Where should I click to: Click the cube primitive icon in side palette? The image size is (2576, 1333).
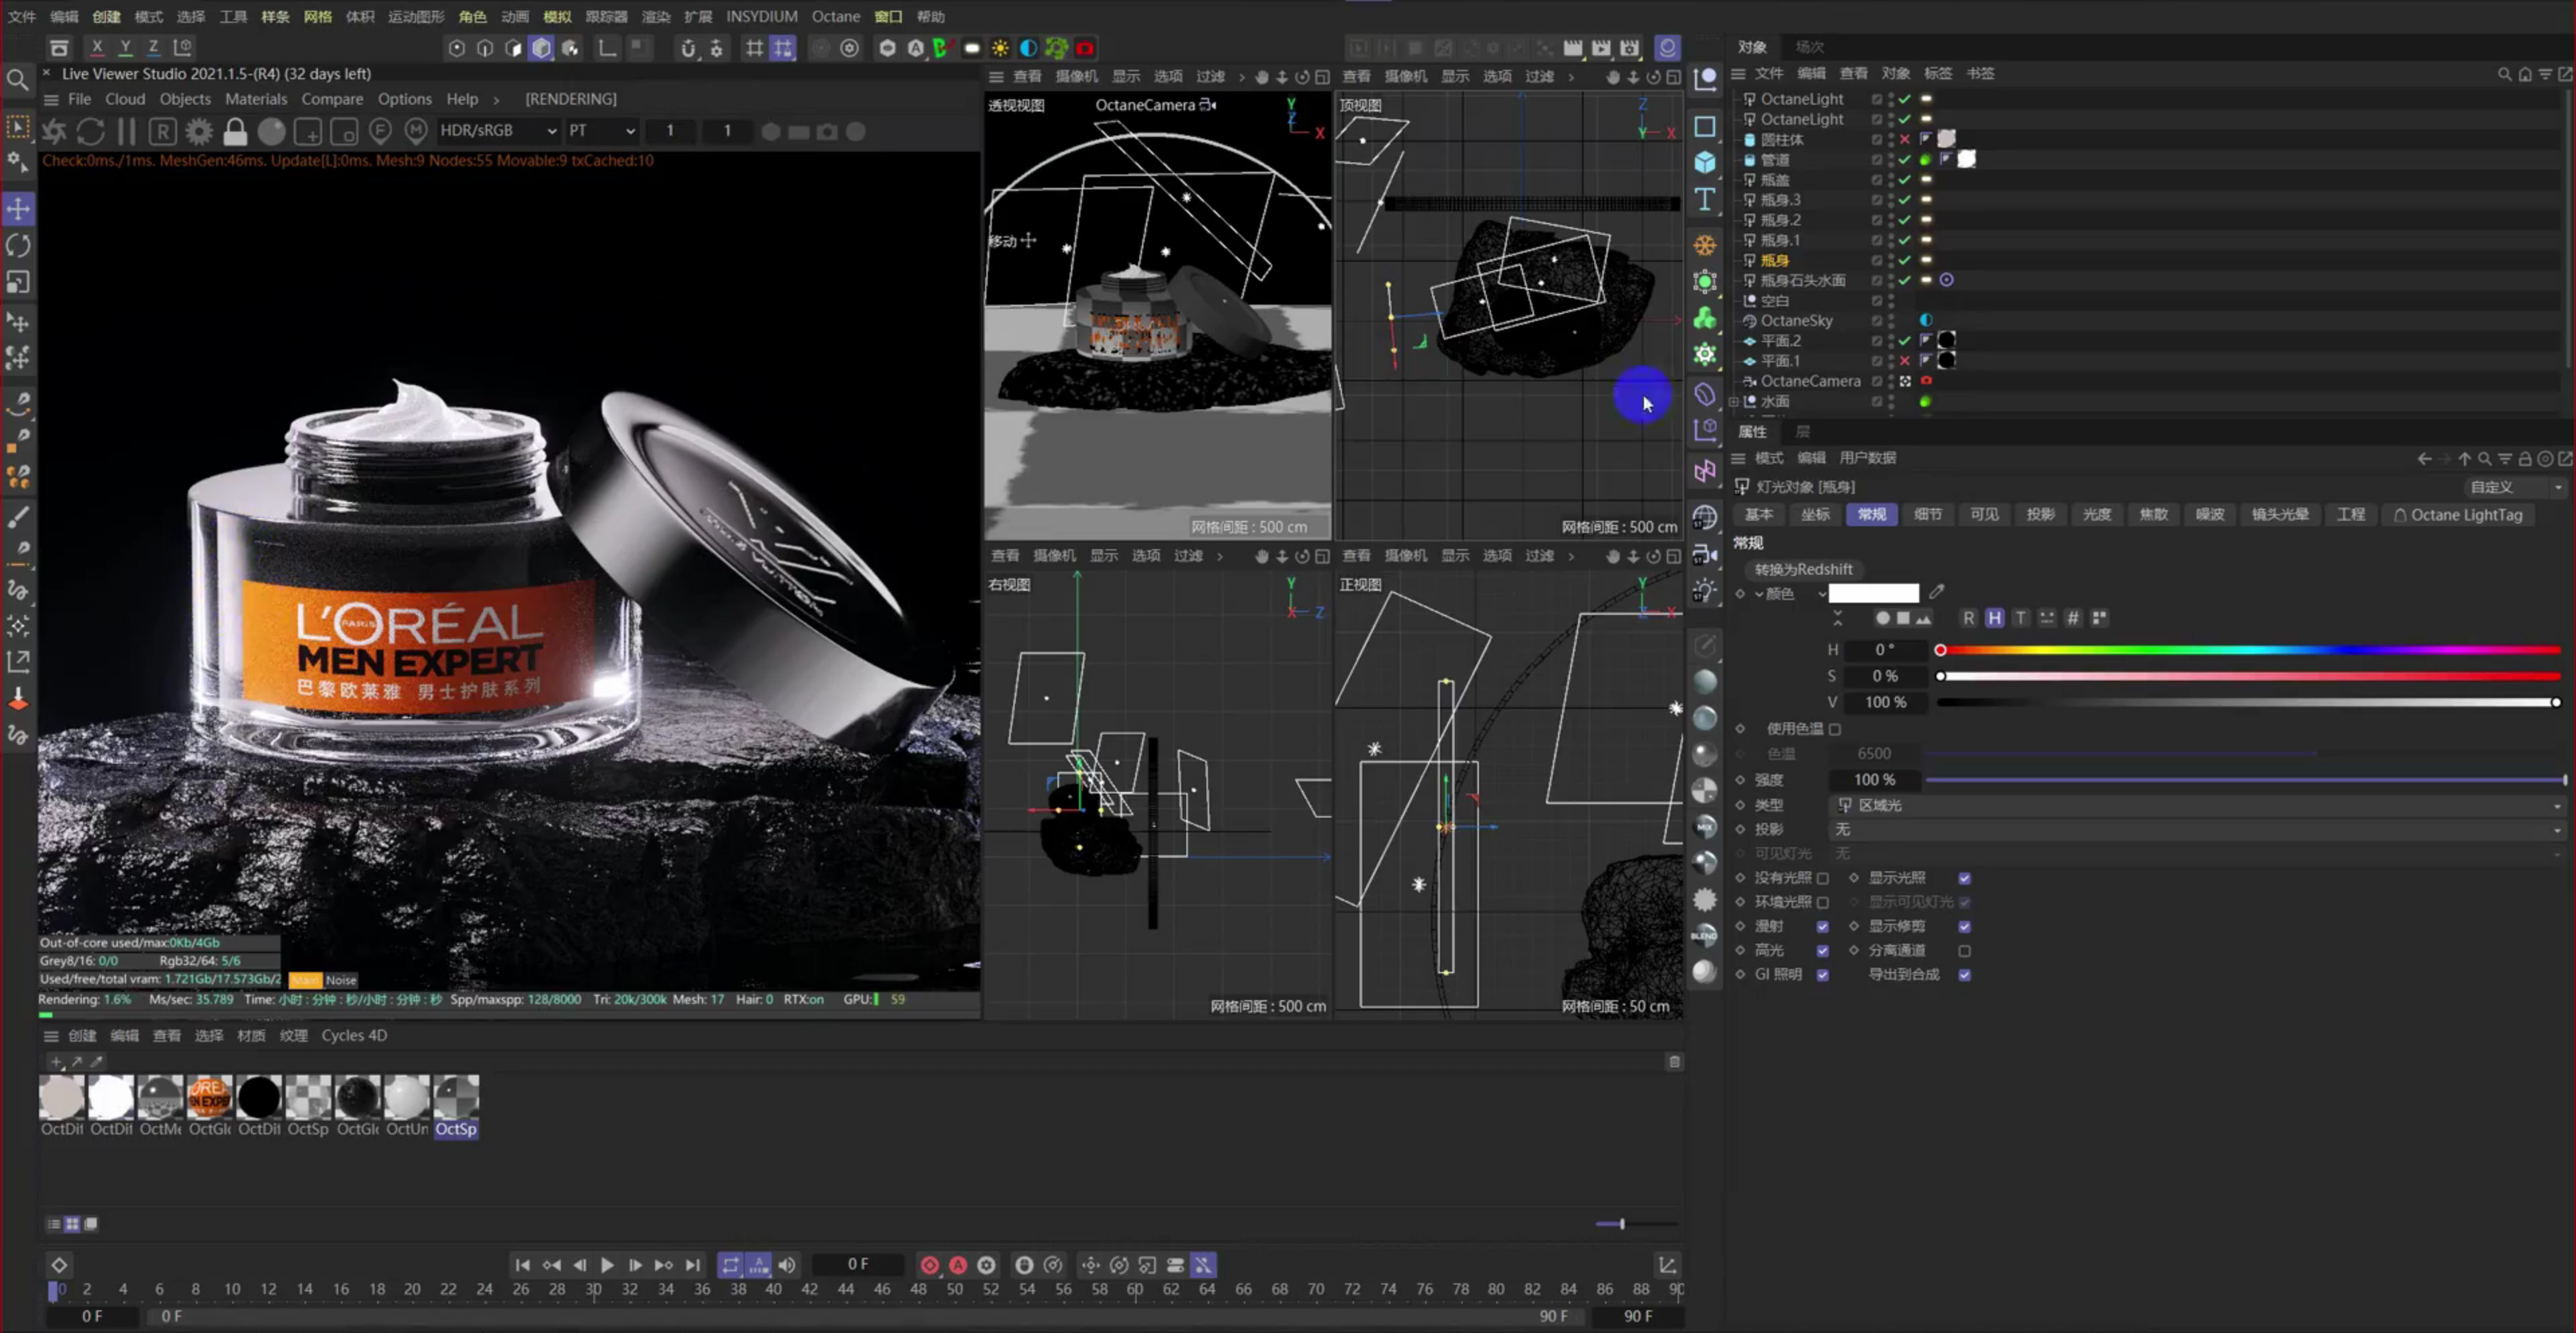tap(1705, 162)
